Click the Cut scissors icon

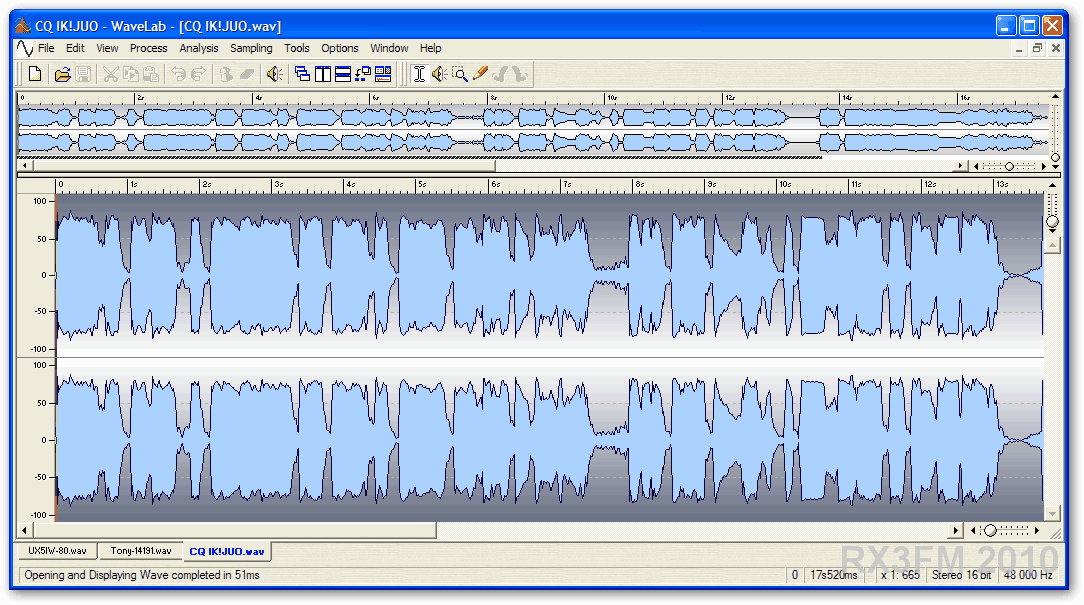(x=110, y=74)
